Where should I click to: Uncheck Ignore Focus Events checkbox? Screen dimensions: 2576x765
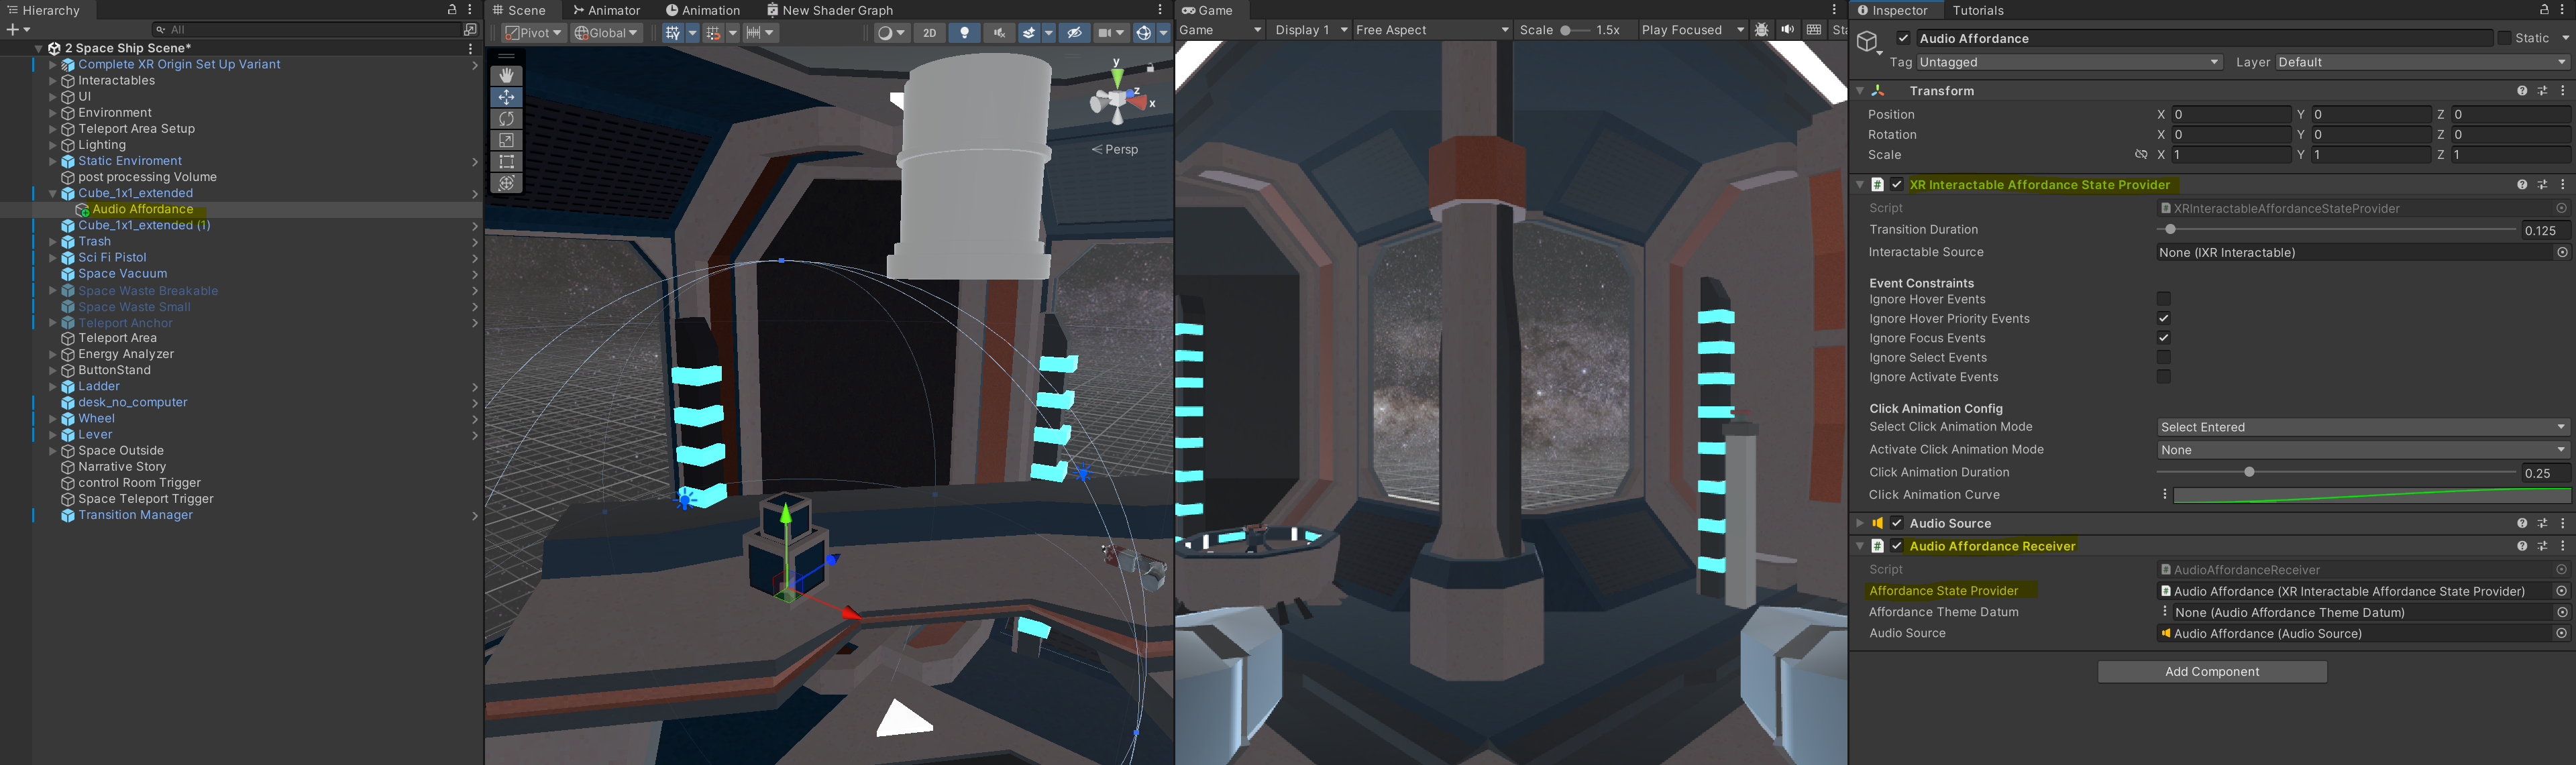(x=2163, y=338)
